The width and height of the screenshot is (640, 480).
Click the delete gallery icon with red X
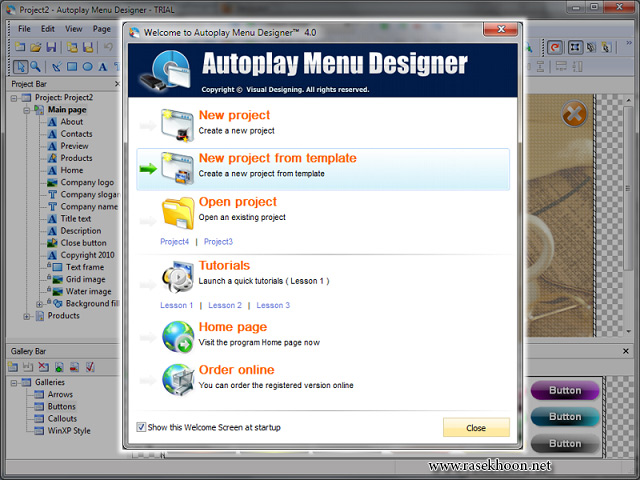point(43,367)
